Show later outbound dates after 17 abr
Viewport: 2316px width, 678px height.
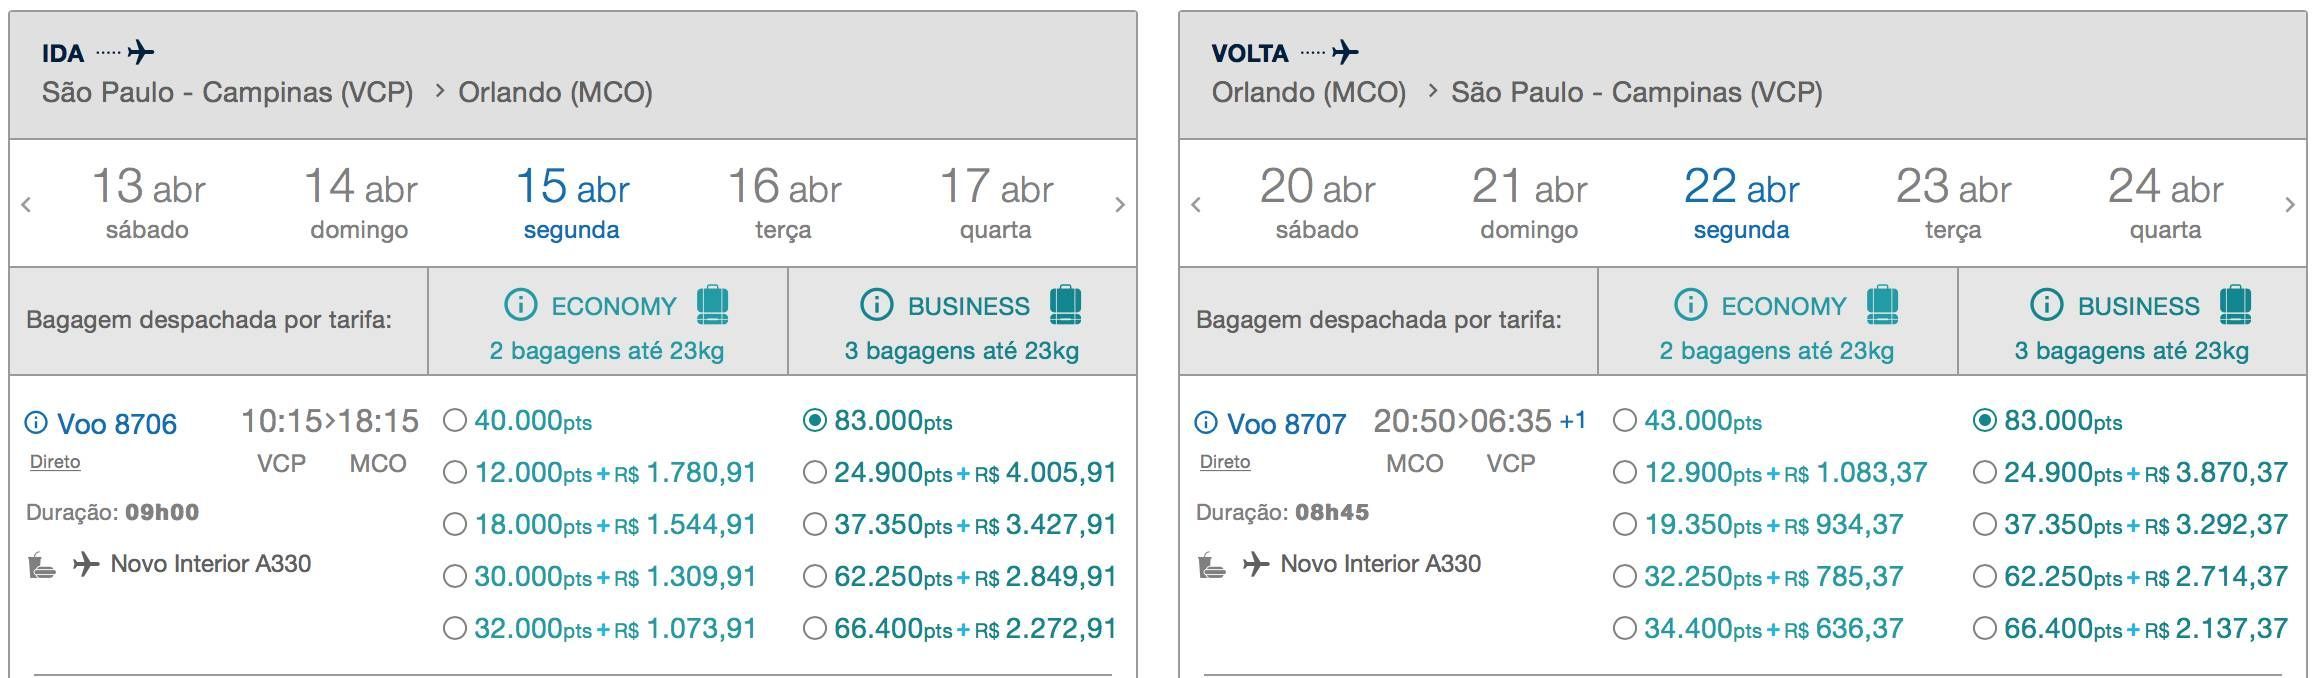pyautogui.click(x=1120, y=205)
